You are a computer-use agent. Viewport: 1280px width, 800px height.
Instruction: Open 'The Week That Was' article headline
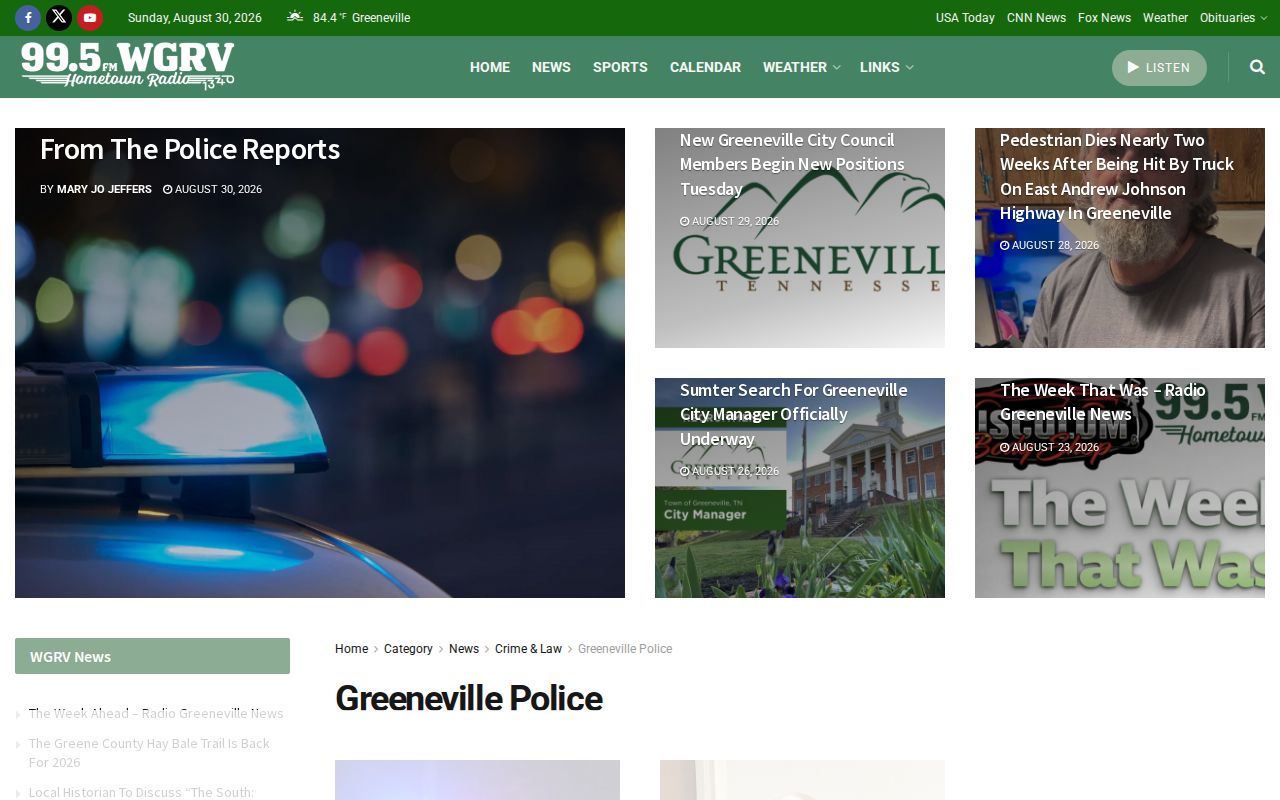(1103, 402)
